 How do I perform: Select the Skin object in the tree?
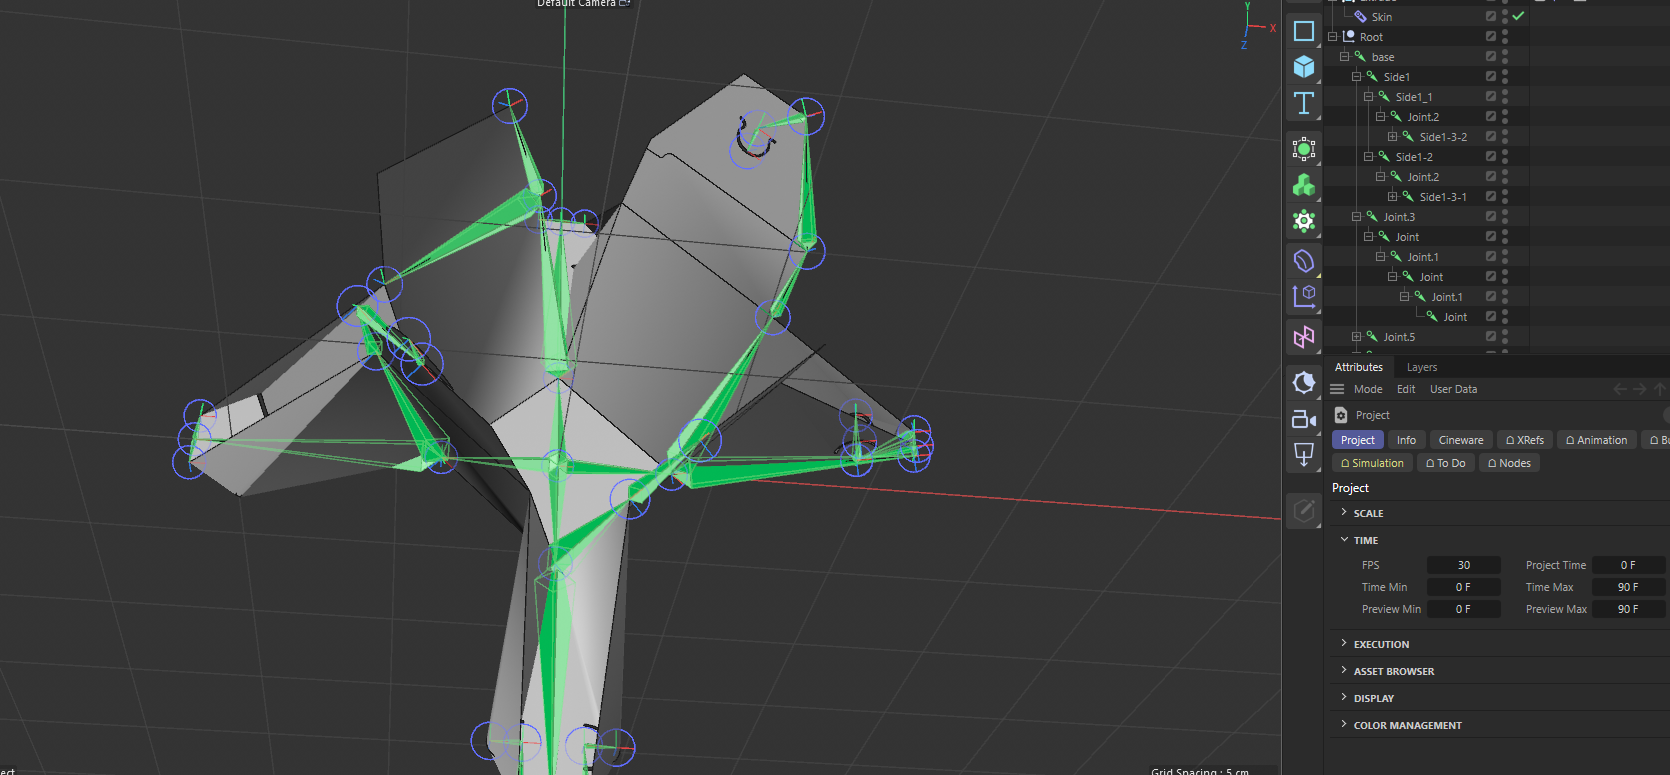coord(1381,17)
